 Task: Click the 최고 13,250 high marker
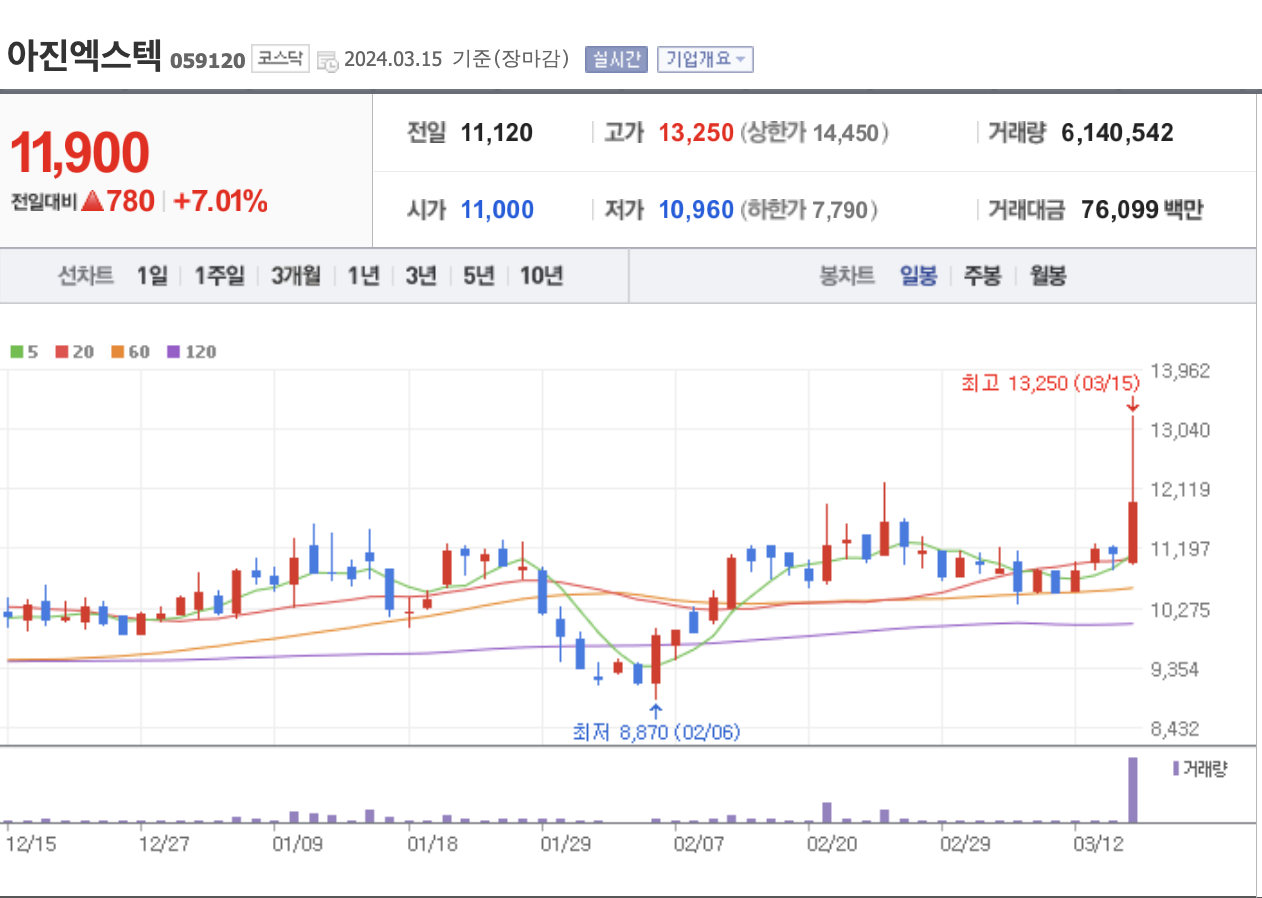(x=1050, y=383)
